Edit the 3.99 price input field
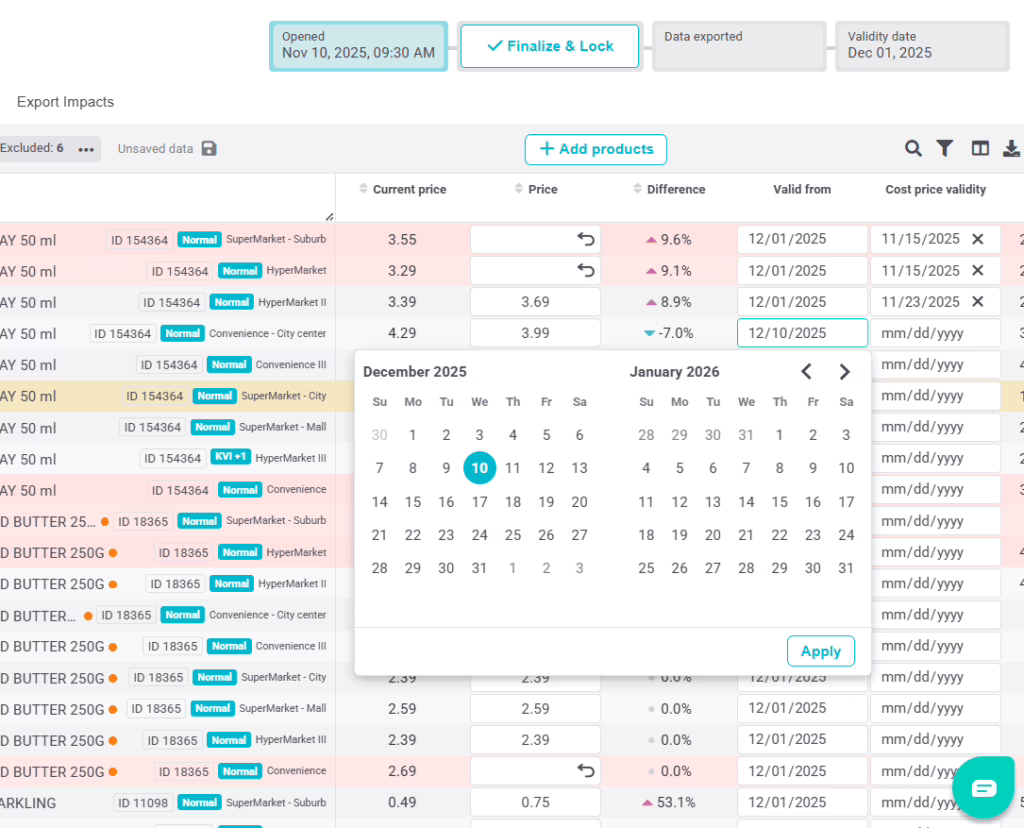This screenshot has height=828, width=1024. coord(535,333)
